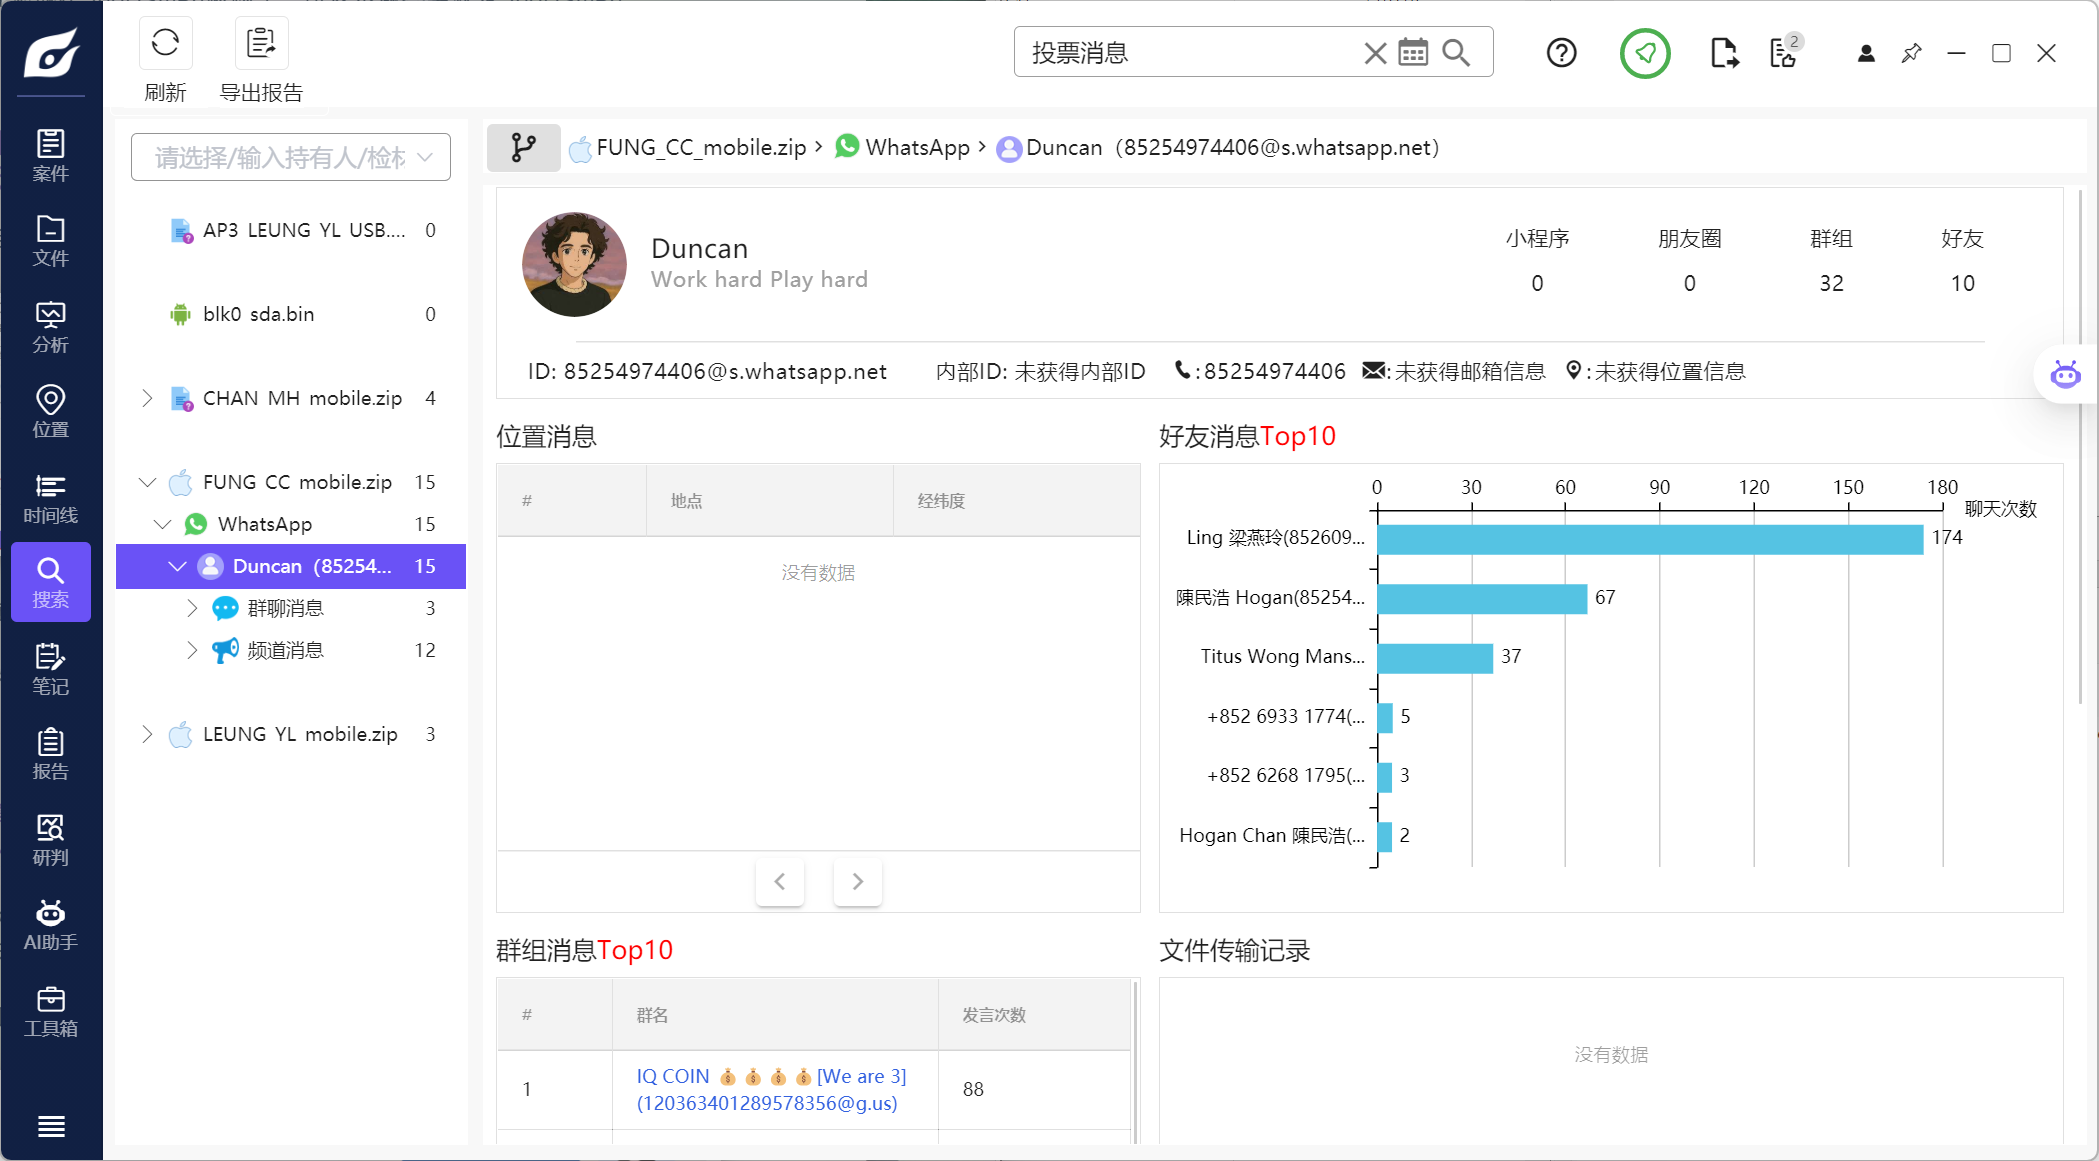Viewport: 2099px width, 1161px height.
Task: Open the task list icon with the 2 badge
Action: click(1783, 53)
